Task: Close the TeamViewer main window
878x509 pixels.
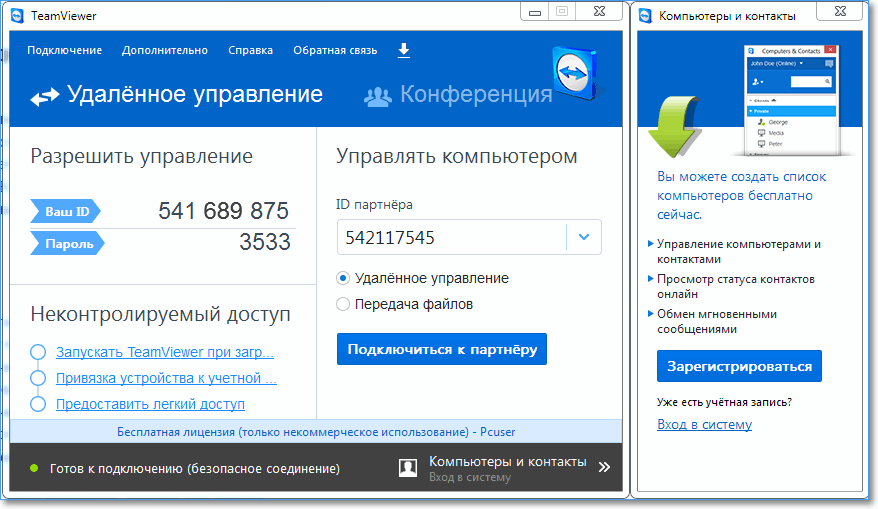Action: coord(599,11)
